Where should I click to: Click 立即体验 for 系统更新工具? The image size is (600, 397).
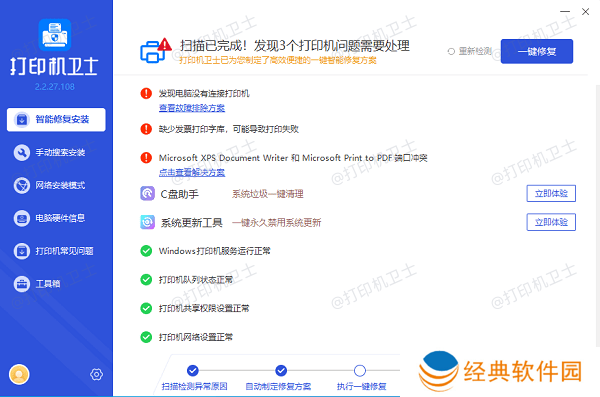tap(551, 222)
